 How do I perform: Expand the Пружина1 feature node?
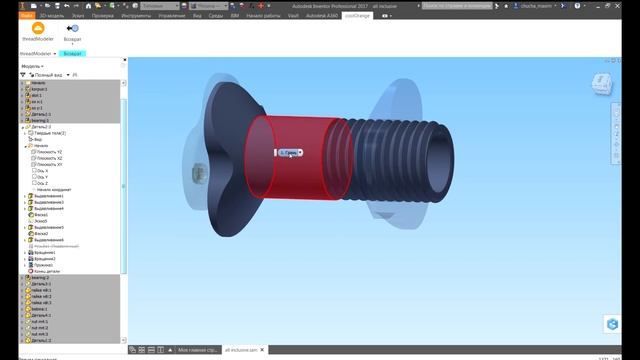25,265
